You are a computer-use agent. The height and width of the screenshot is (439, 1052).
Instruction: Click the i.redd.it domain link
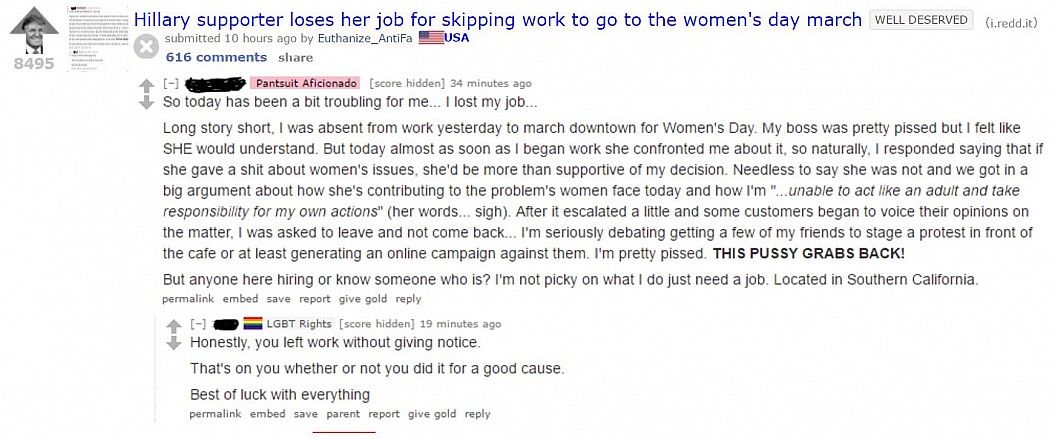click(x=1012, y=22)
